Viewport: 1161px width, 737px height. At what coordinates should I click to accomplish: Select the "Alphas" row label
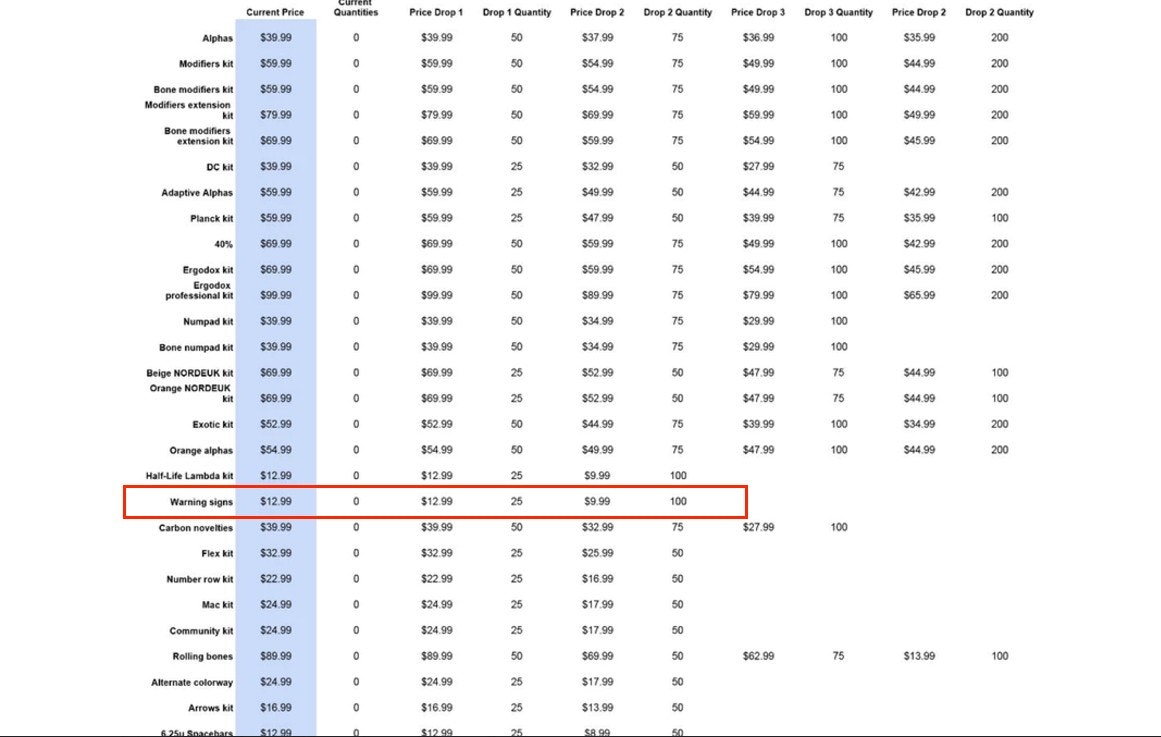217,38
